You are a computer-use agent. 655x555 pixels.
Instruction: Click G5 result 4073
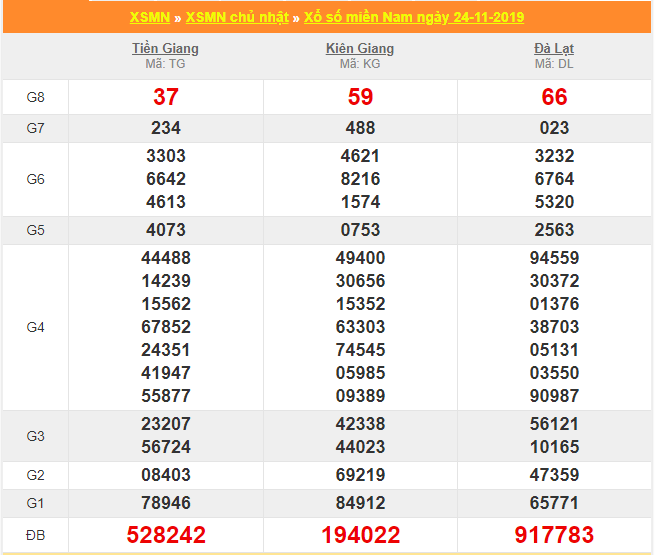(x=165, y=230)
